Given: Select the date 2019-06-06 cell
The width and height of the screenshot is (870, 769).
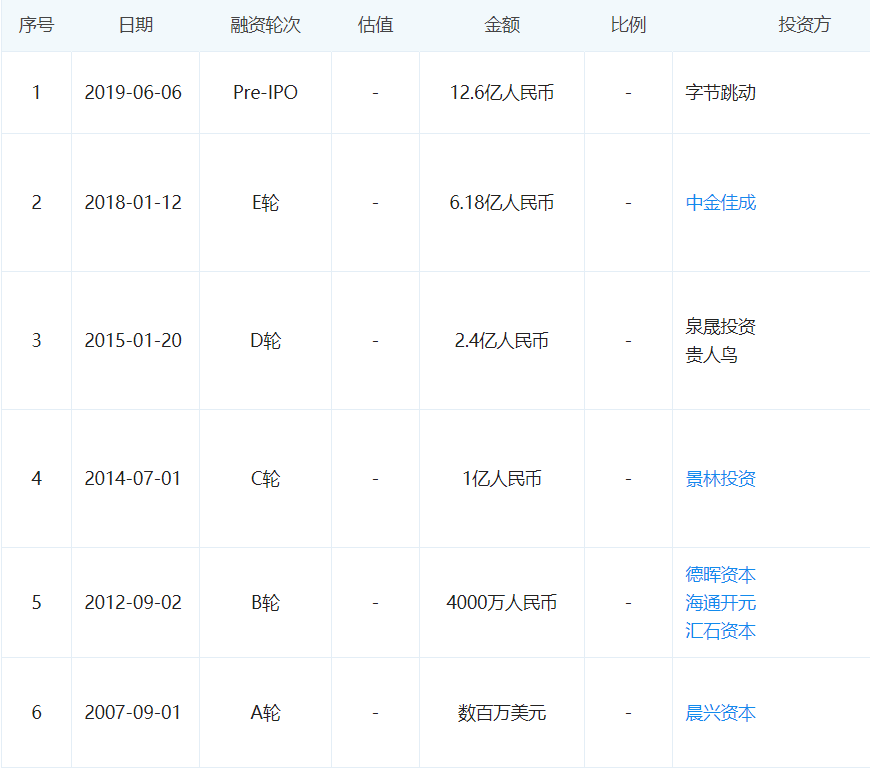Looking at the screenshot, I should [133, 92].
